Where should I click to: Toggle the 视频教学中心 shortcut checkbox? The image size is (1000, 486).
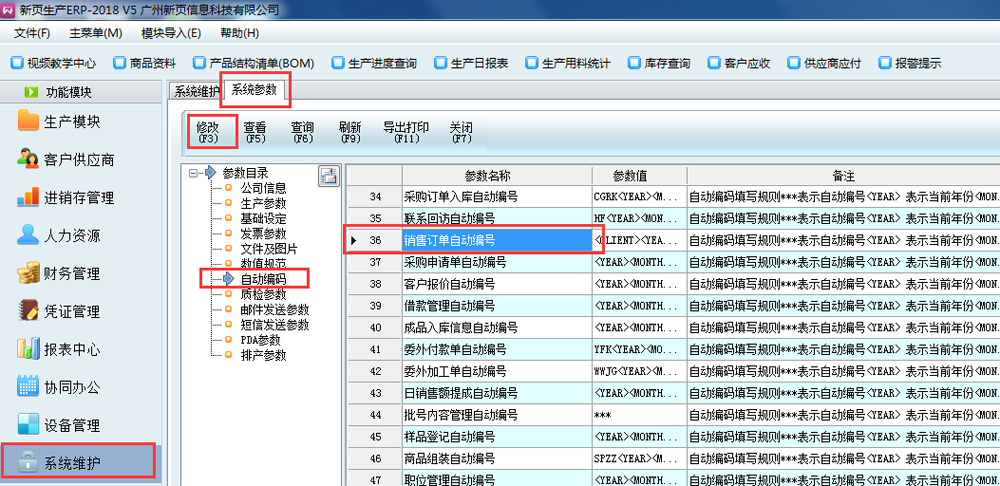pos(17,63)
